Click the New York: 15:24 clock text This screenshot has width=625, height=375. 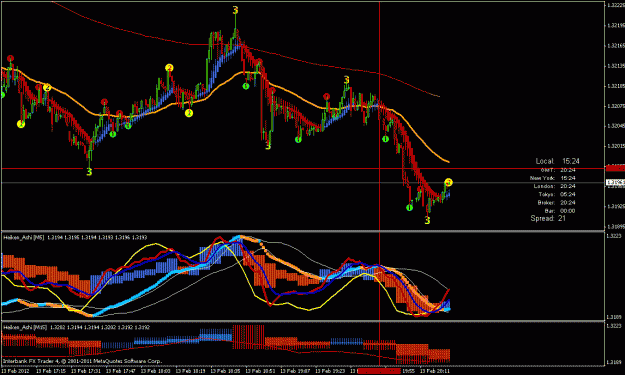pyautogui.click(x=552, y=178)
